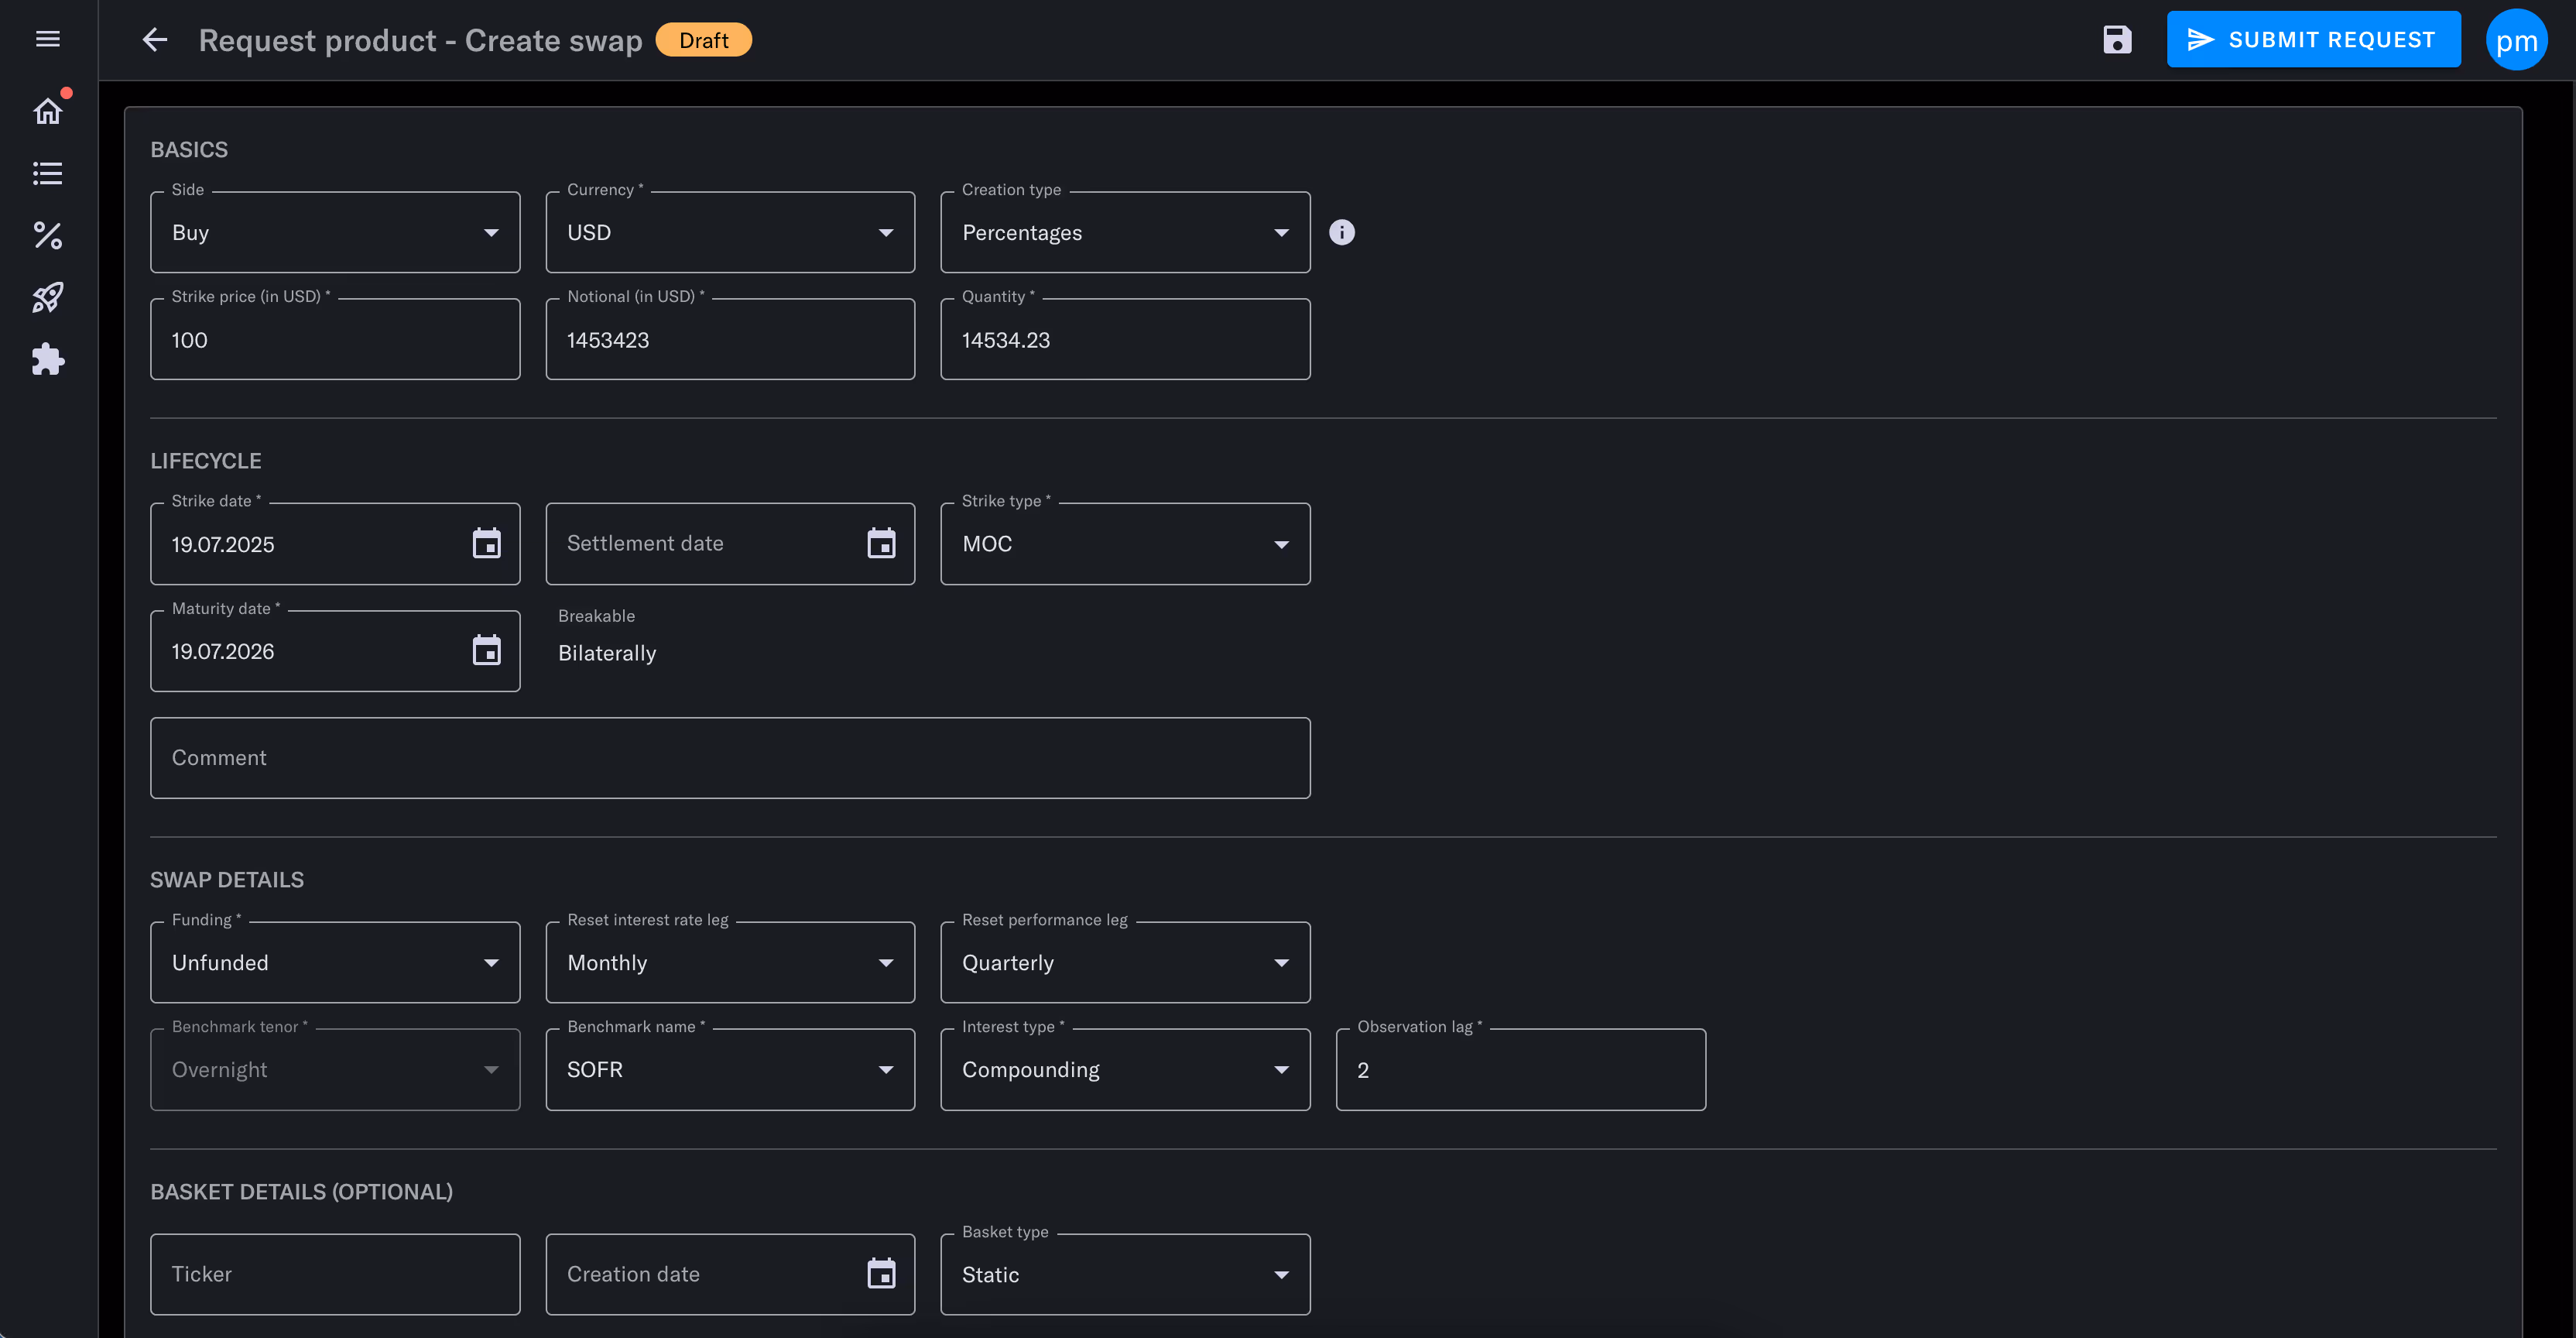Open the Reset interest rate leg dropdown

click(730, 962)
